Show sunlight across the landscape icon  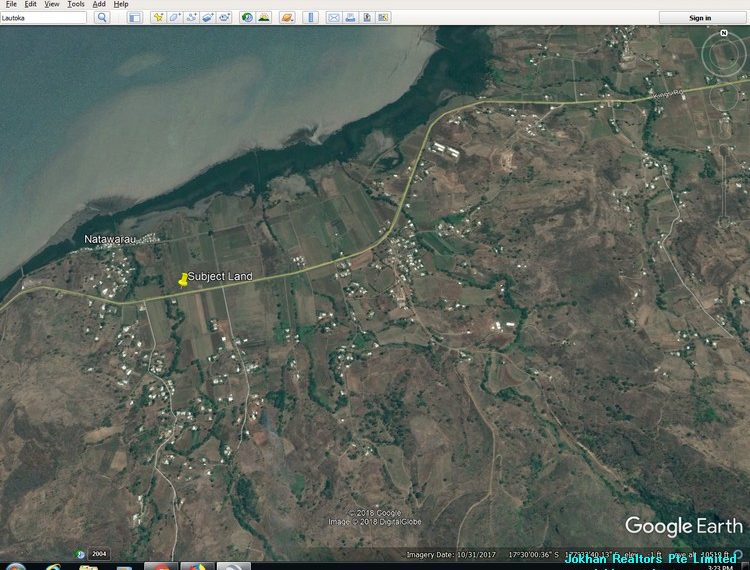click(x=264, y=18)
